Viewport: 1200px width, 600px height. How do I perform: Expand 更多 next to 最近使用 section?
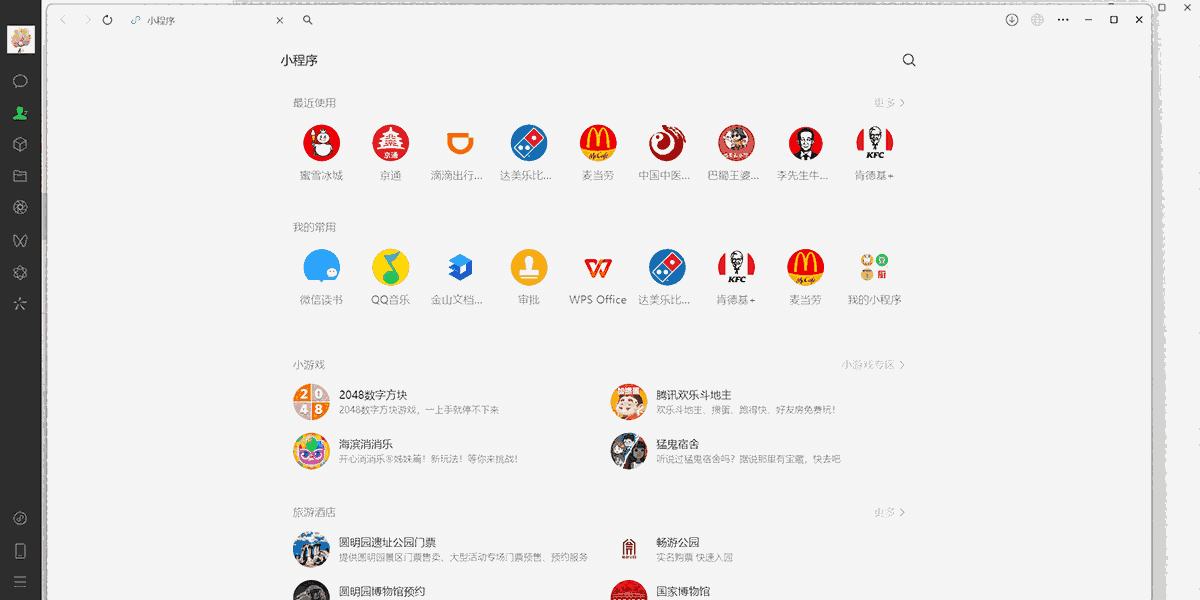point(886,102)
